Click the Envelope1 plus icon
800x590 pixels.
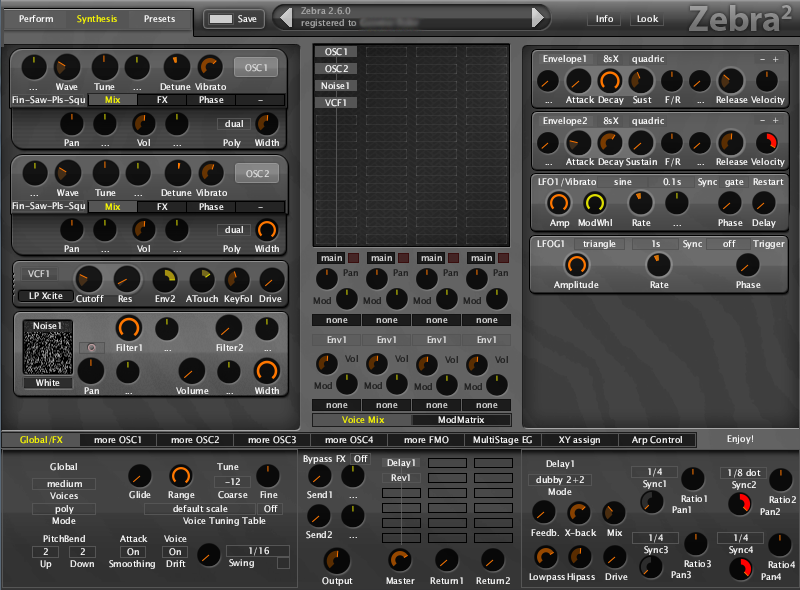coord(776,60)
